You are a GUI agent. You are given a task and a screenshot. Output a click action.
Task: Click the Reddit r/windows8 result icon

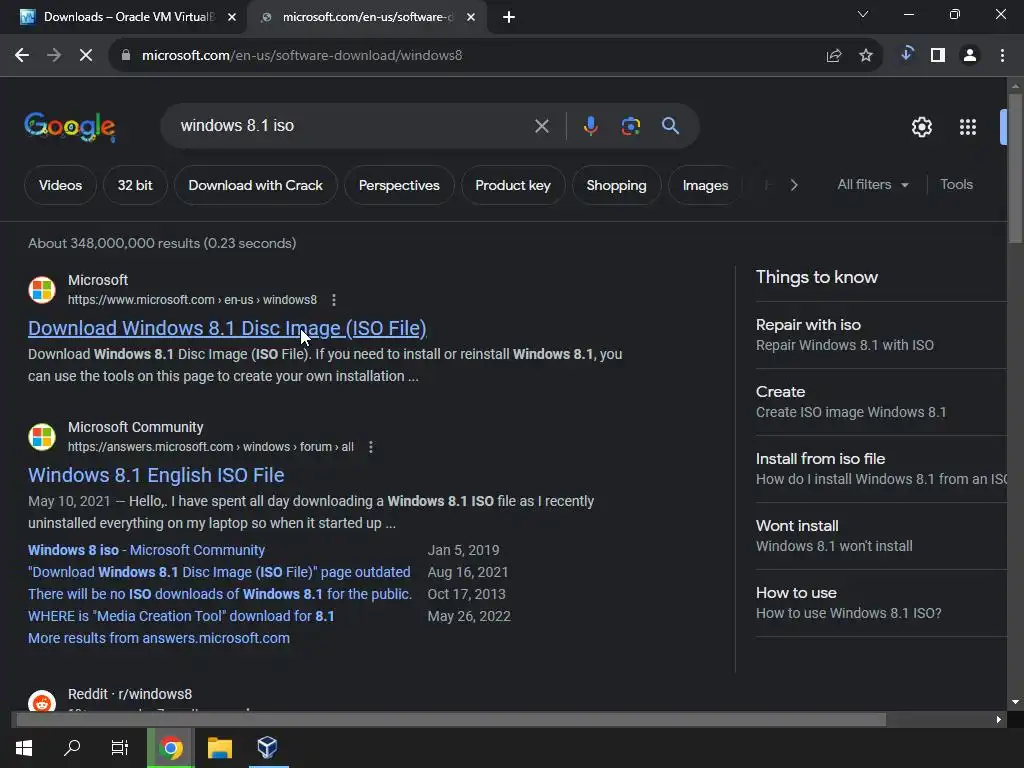[42, 703]
